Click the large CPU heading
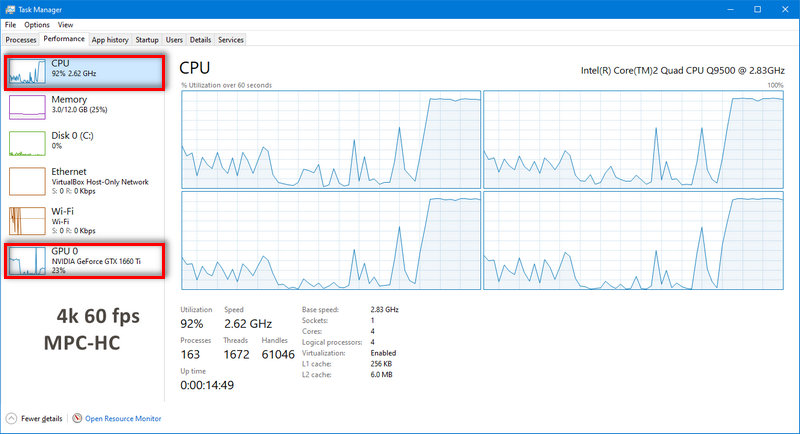800x434 pixels. coord(194,68)
